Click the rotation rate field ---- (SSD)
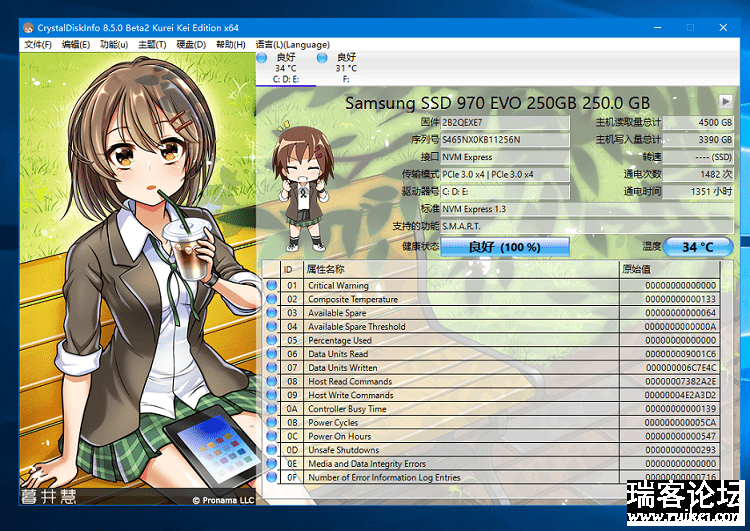Screen dimensions: 750x531 (x=698, y=157)
